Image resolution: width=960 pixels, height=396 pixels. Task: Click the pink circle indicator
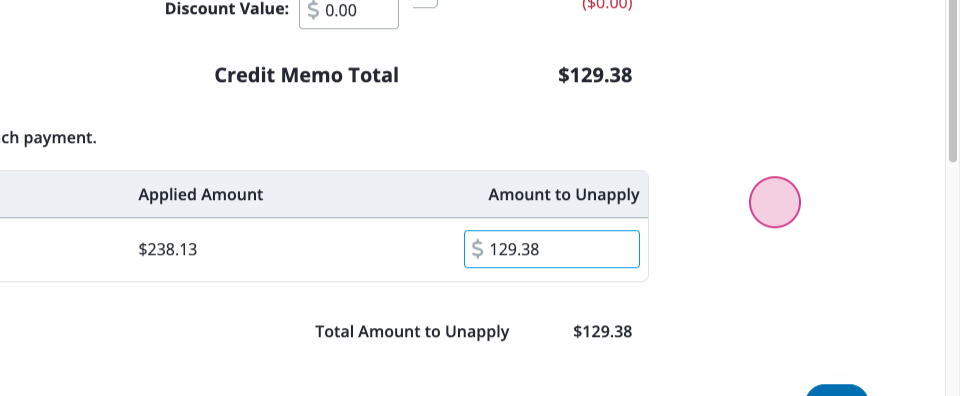click(x=774, y=202)
